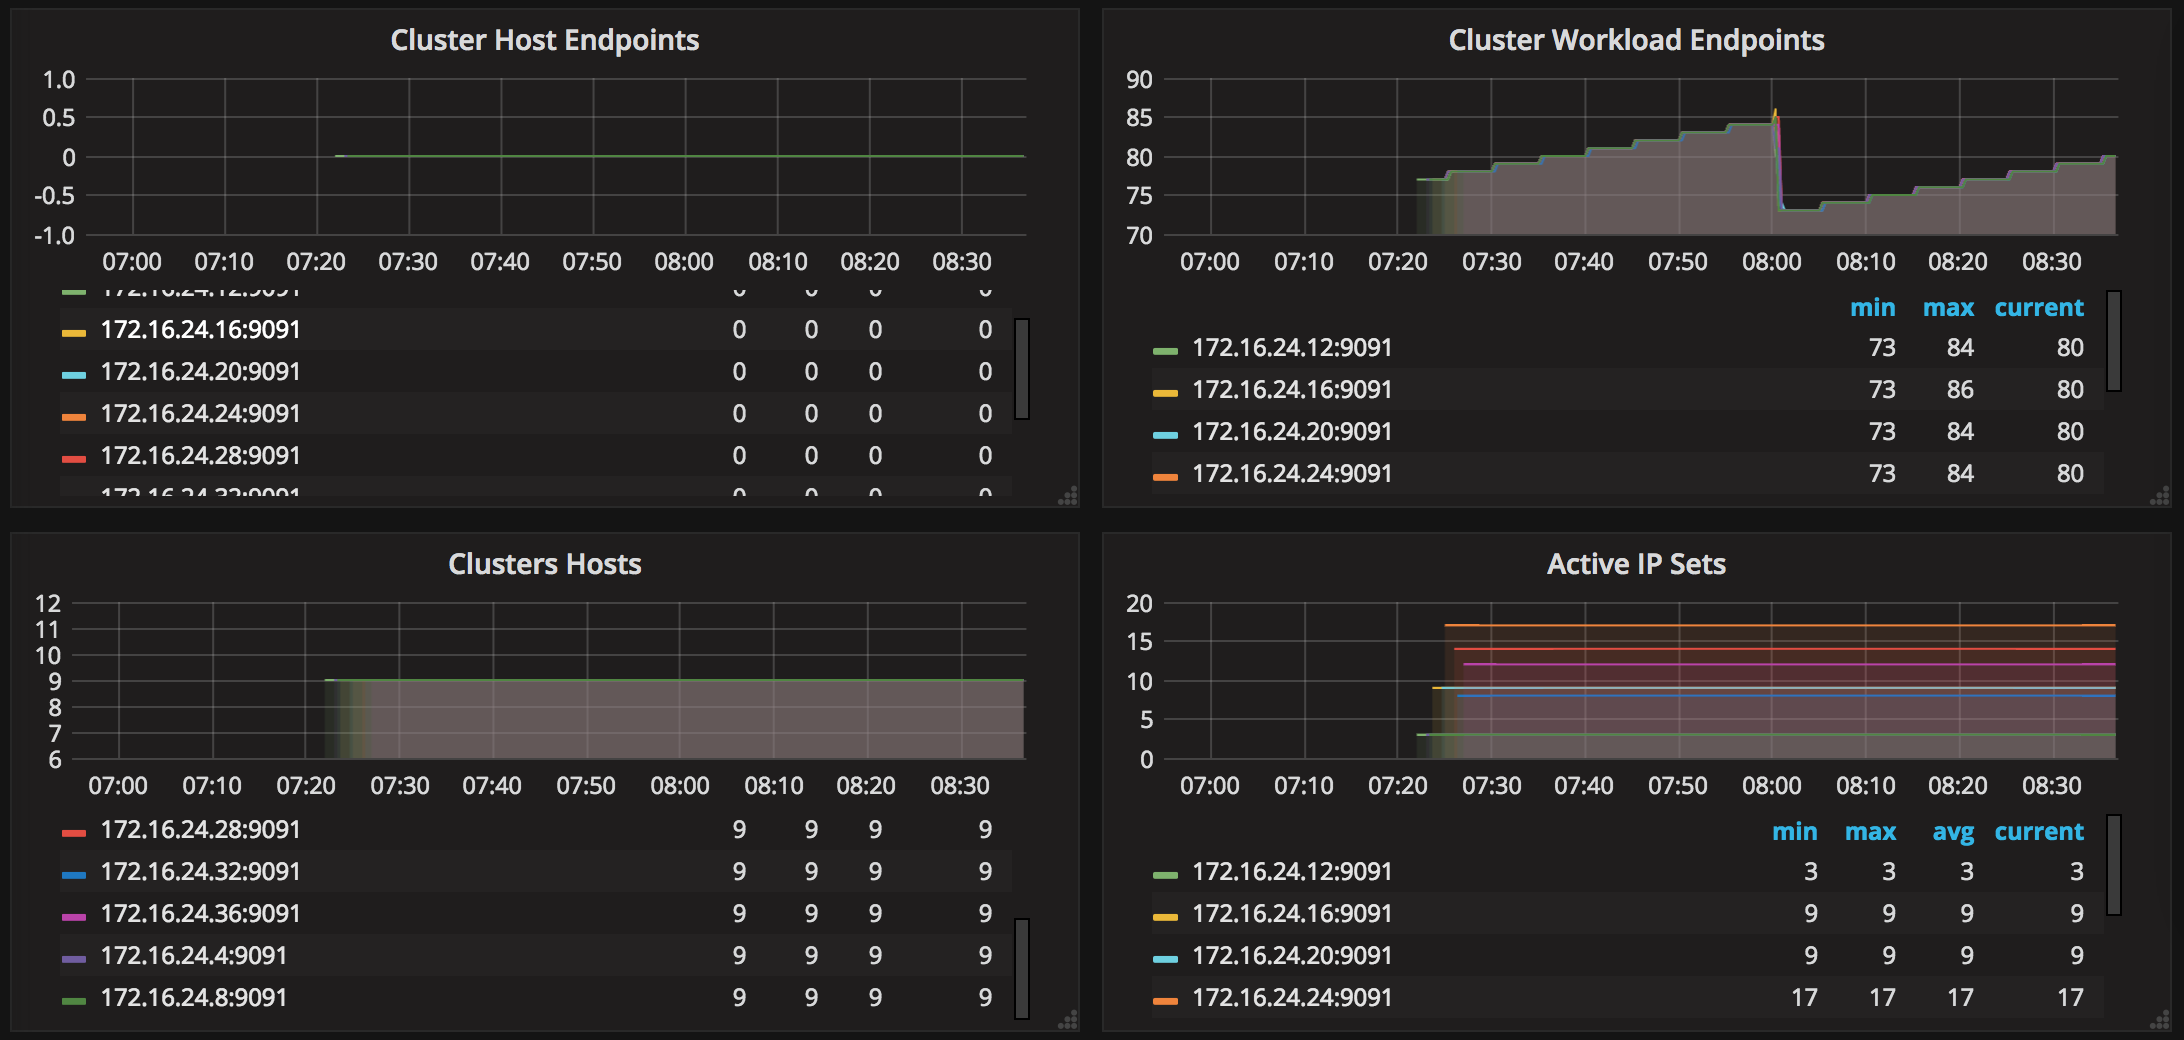Toggle series 172.16.24.28:9091 in Clusters Hosts

click(201, 830)
